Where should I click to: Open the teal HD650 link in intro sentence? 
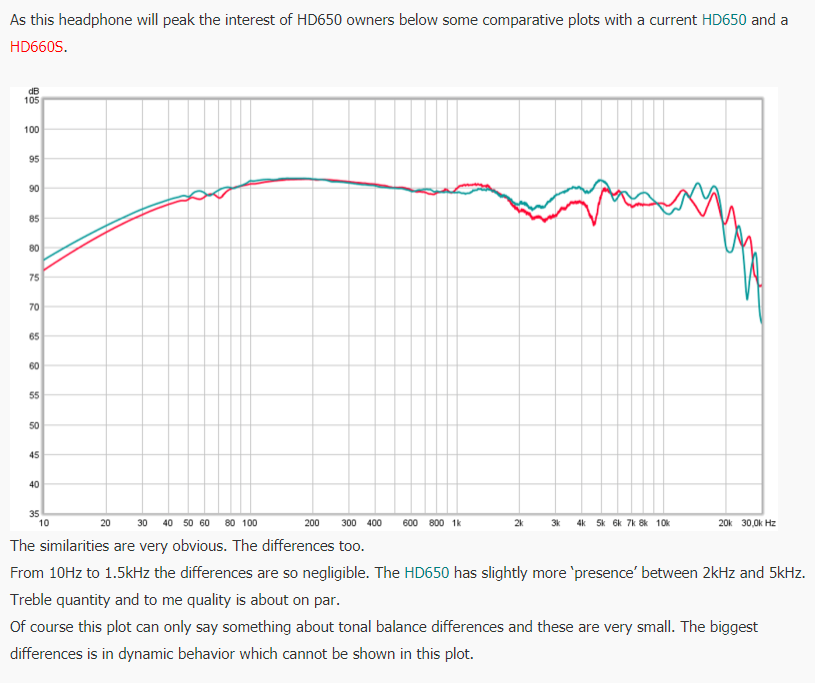pyautogui.click(x=724, y=20)
